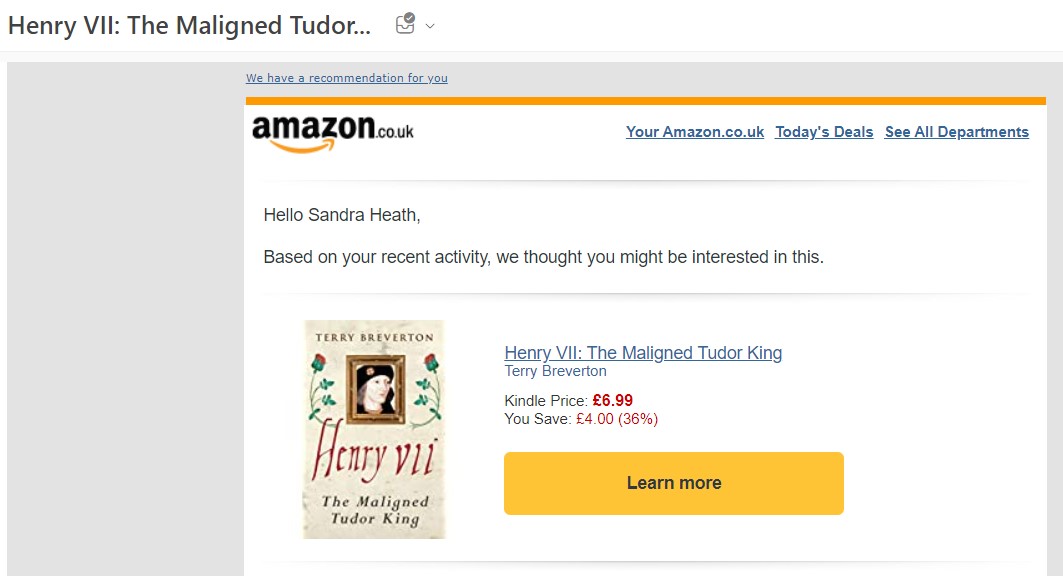This screenshot has width=1063, height=576.
Task: Click the email subject heading
Action: tap(189, 26)
